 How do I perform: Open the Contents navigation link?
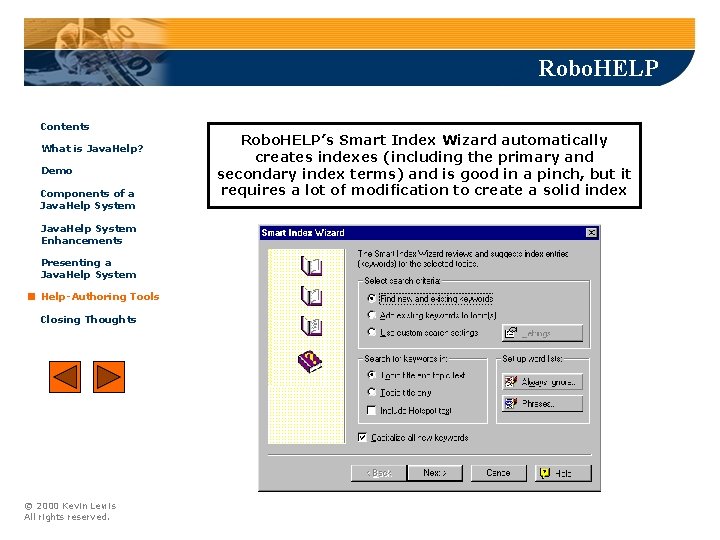pyautogui.click(x=65, y=127)
